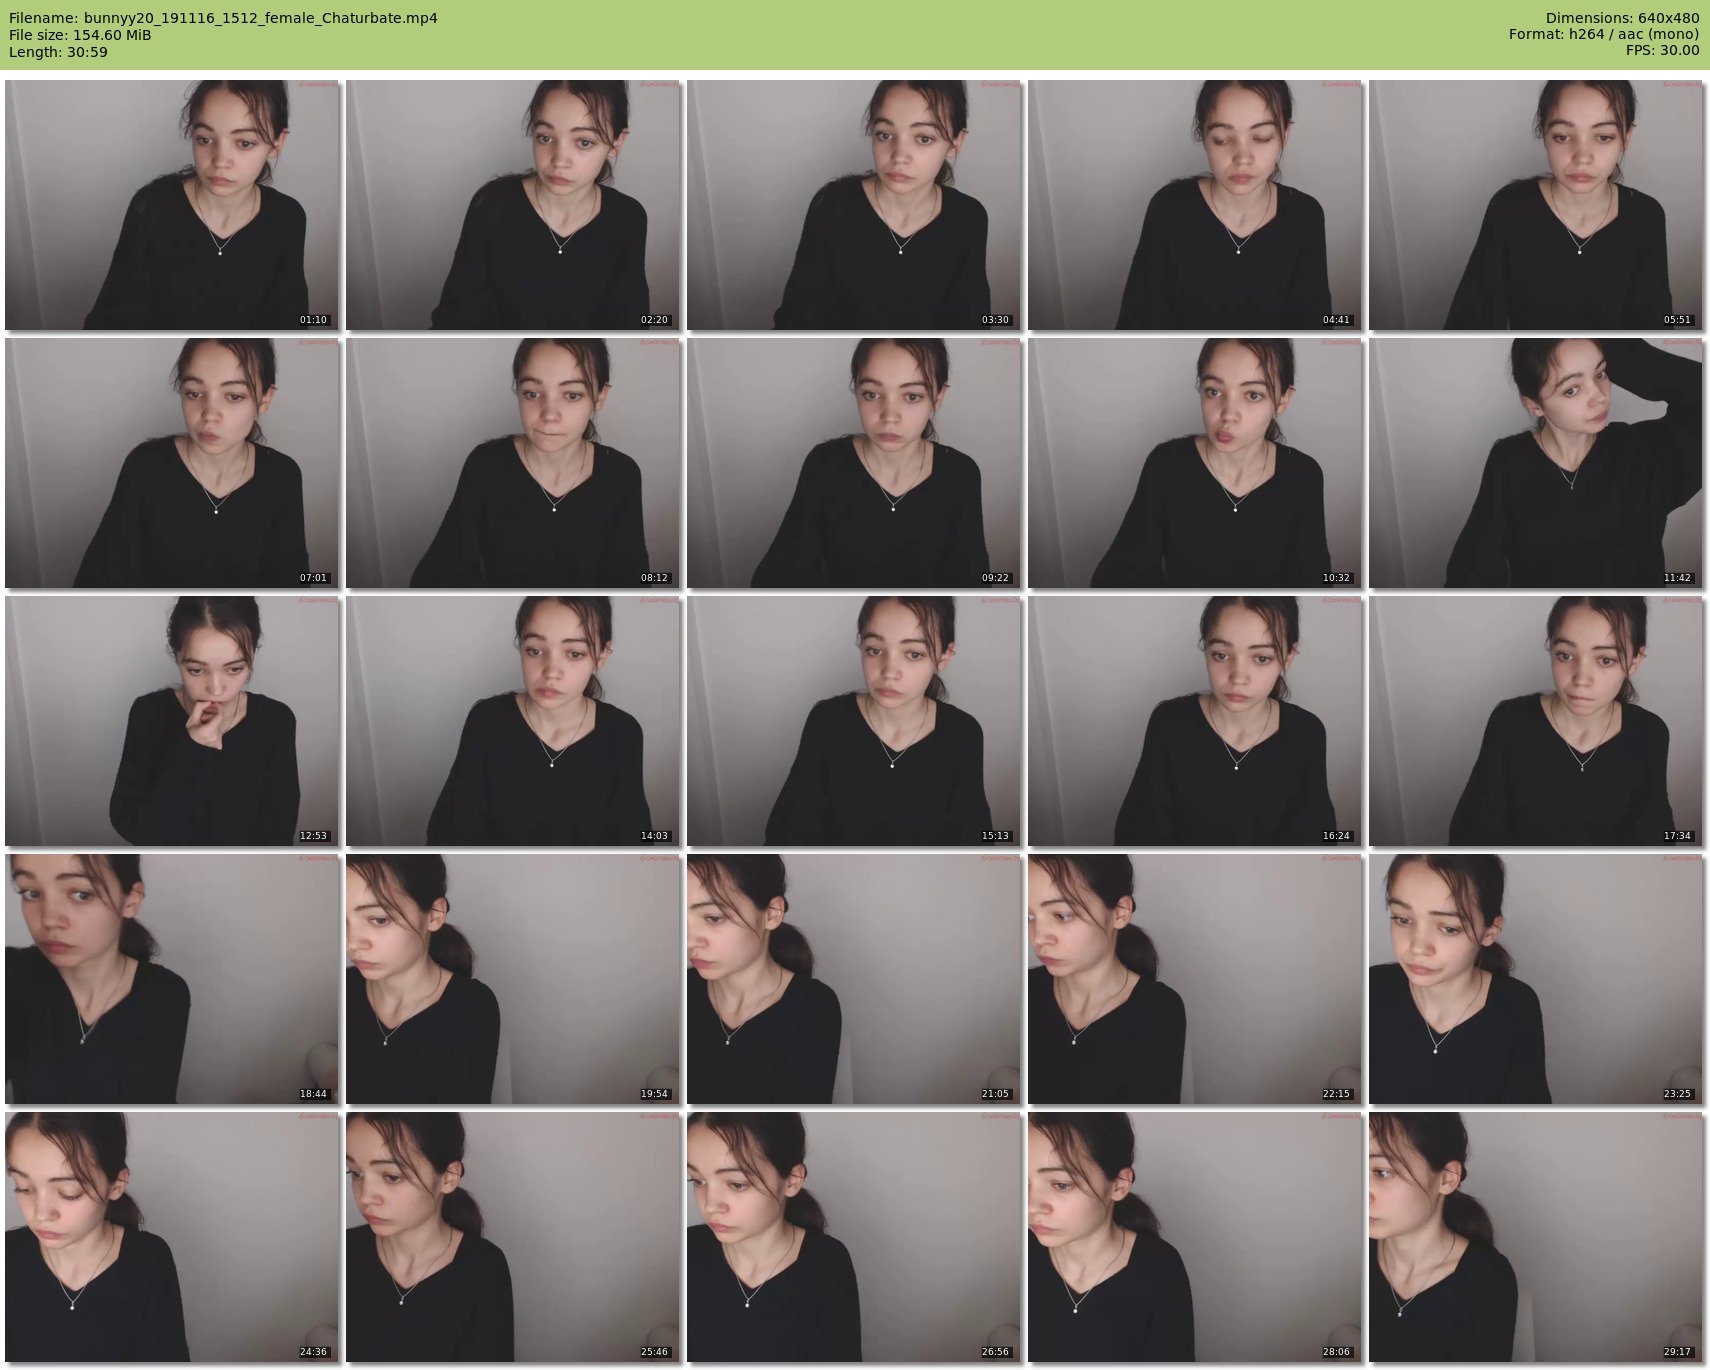Click the frame at 17:34
This screenshot has height=1370, width=1710.
pyautogui.click(x=1535, y=721)
